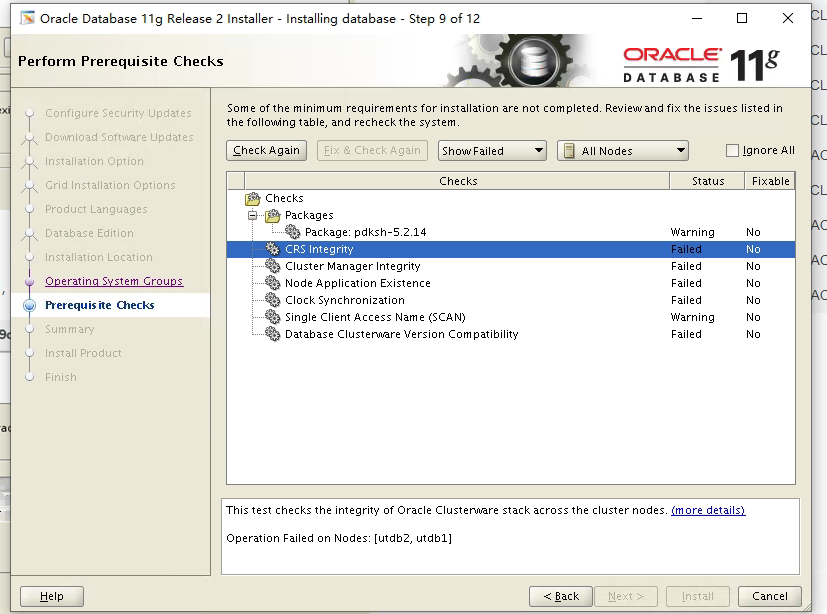
Task: Click the Fixable column header
Action: [770, 181]
